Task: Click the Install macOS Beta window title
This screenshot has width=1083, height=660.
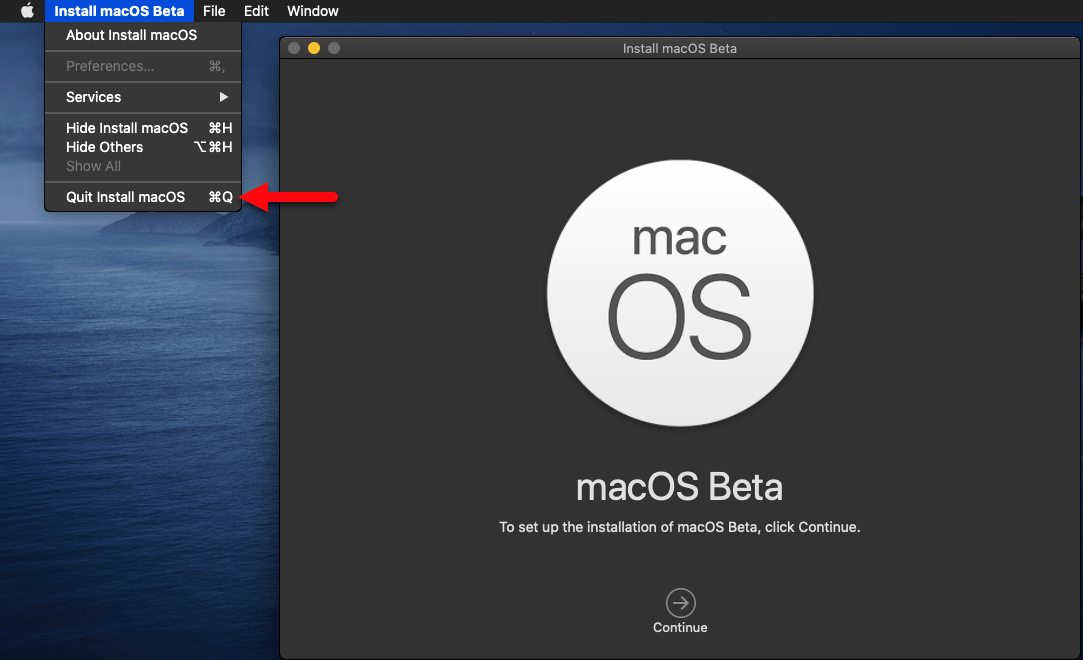Action: coord(680,48)
